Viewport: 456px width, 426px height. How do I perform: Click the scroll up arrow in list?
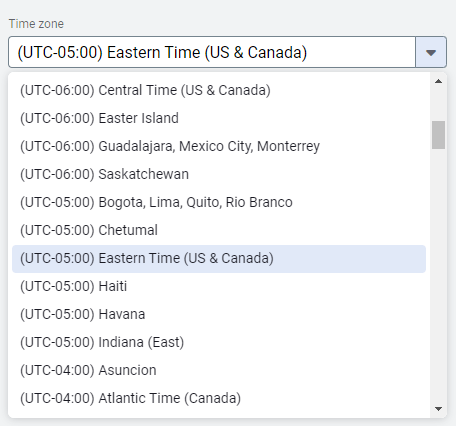click(438, 81)
